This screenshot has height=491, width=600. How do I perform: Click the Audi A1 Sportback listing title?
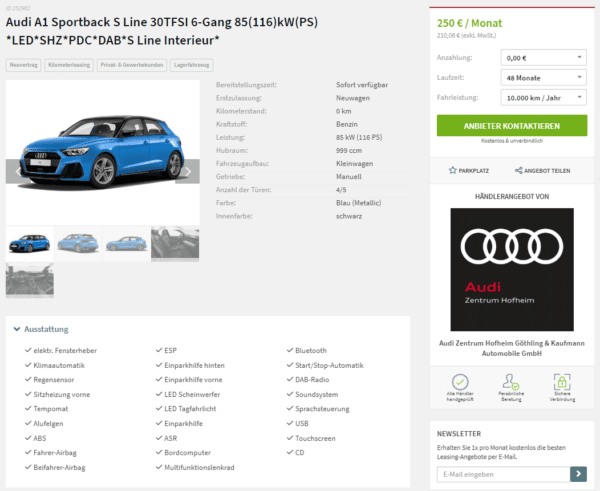(162, 31)
